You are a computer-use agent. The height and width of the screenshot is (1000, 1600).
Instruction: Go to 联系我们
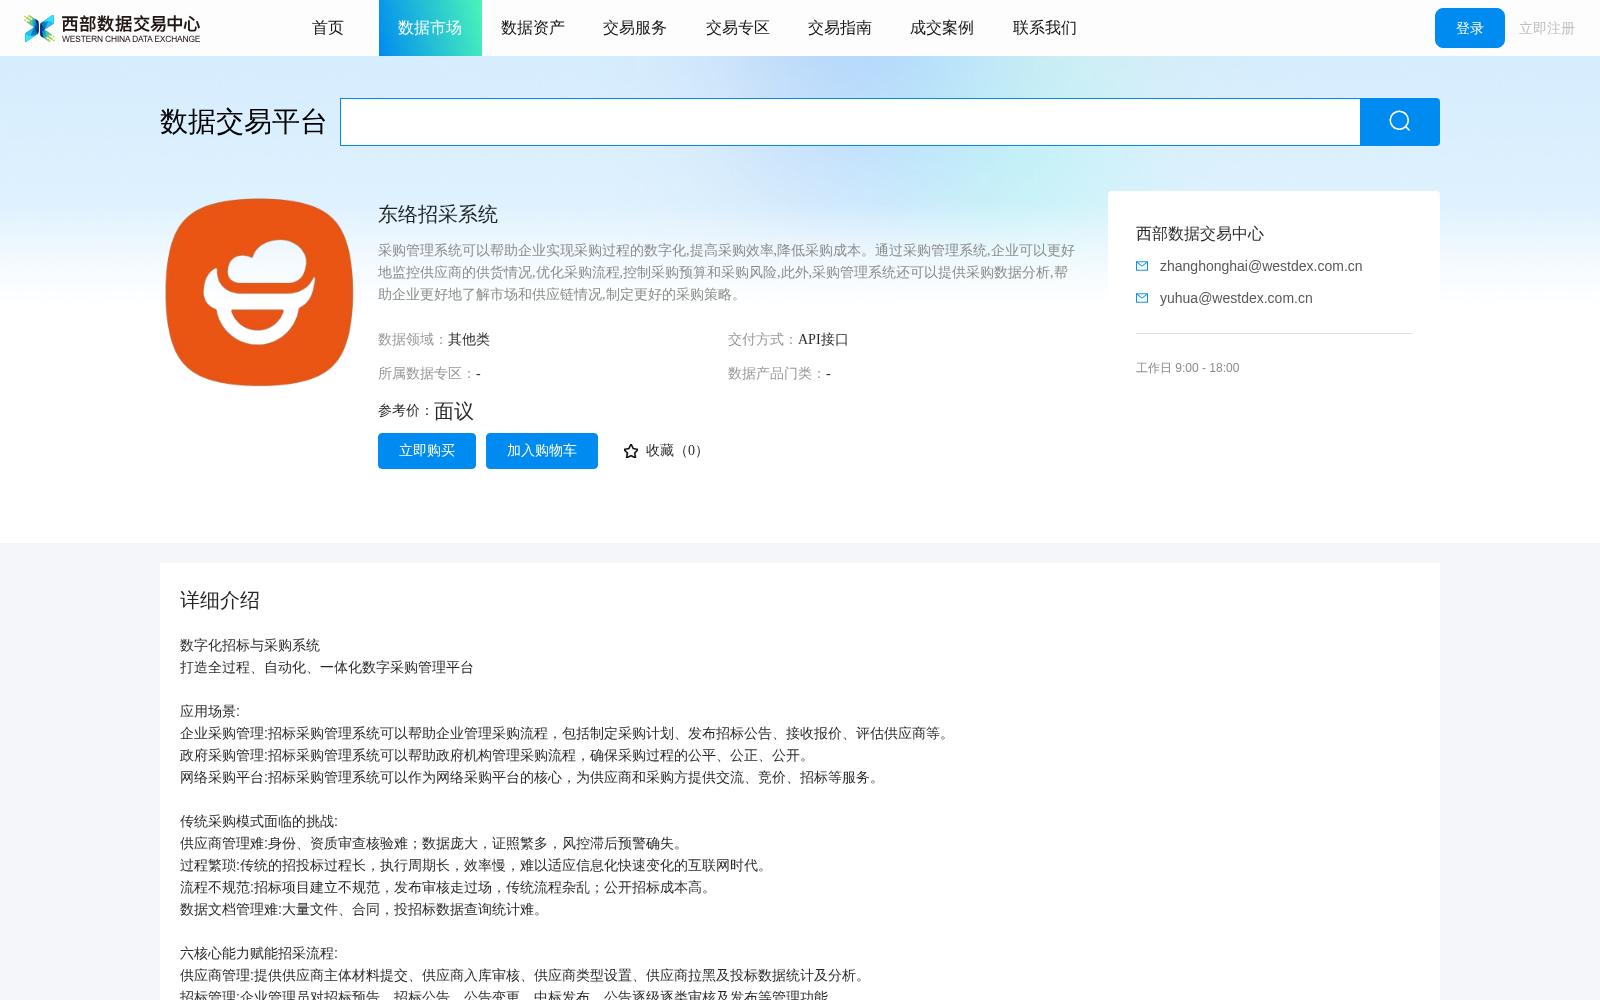coord(1045,28)
